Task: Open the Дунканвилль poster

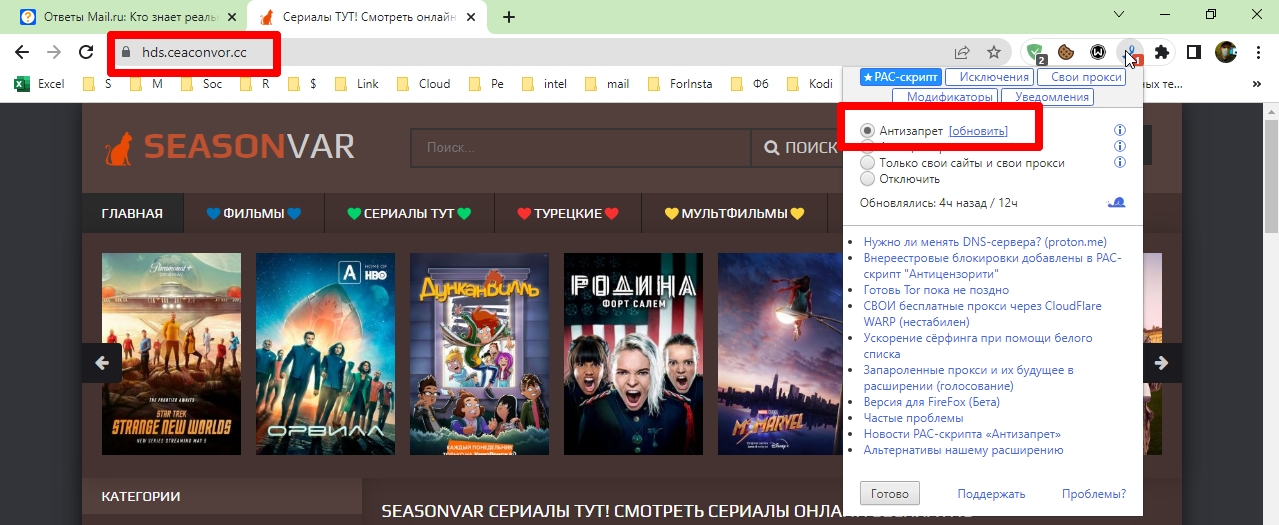Action: pos(479,354)
